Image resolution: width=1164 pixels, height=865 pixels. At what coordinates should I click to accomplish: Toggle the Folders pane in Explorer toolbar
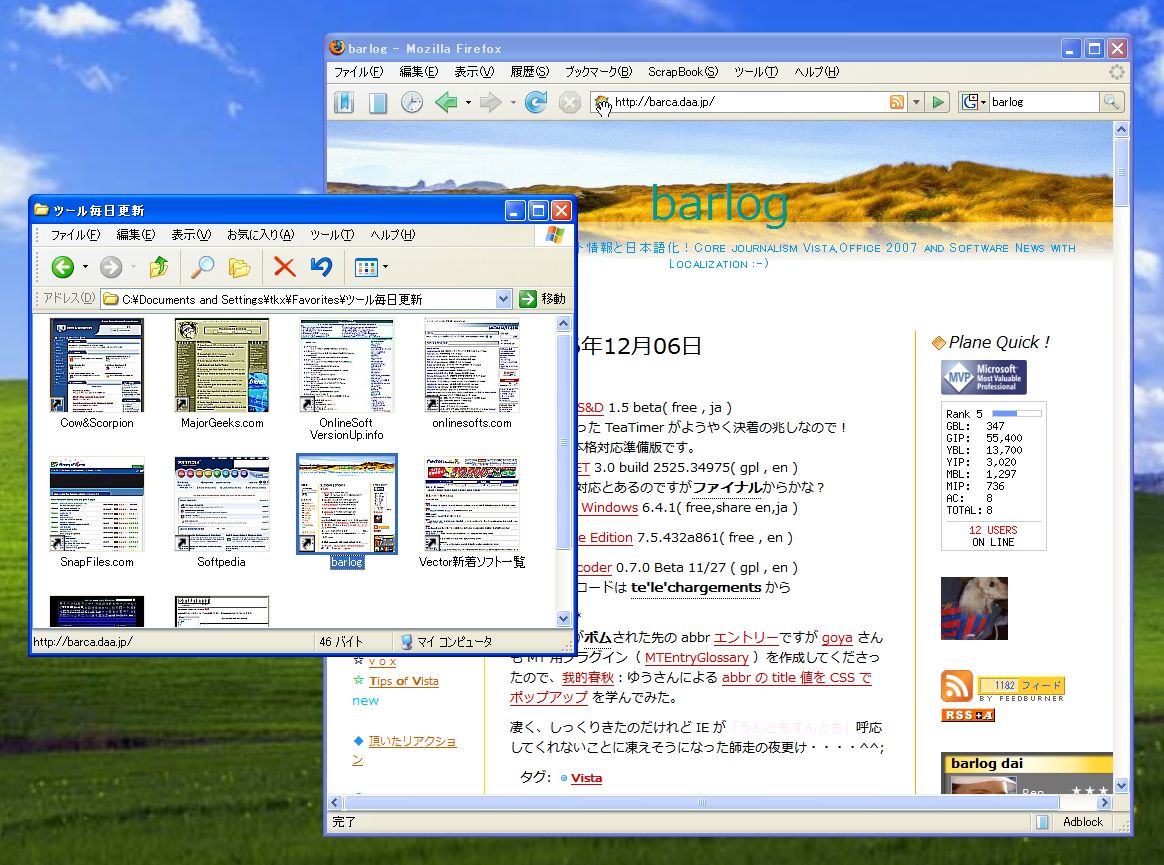tap(239, 267)
